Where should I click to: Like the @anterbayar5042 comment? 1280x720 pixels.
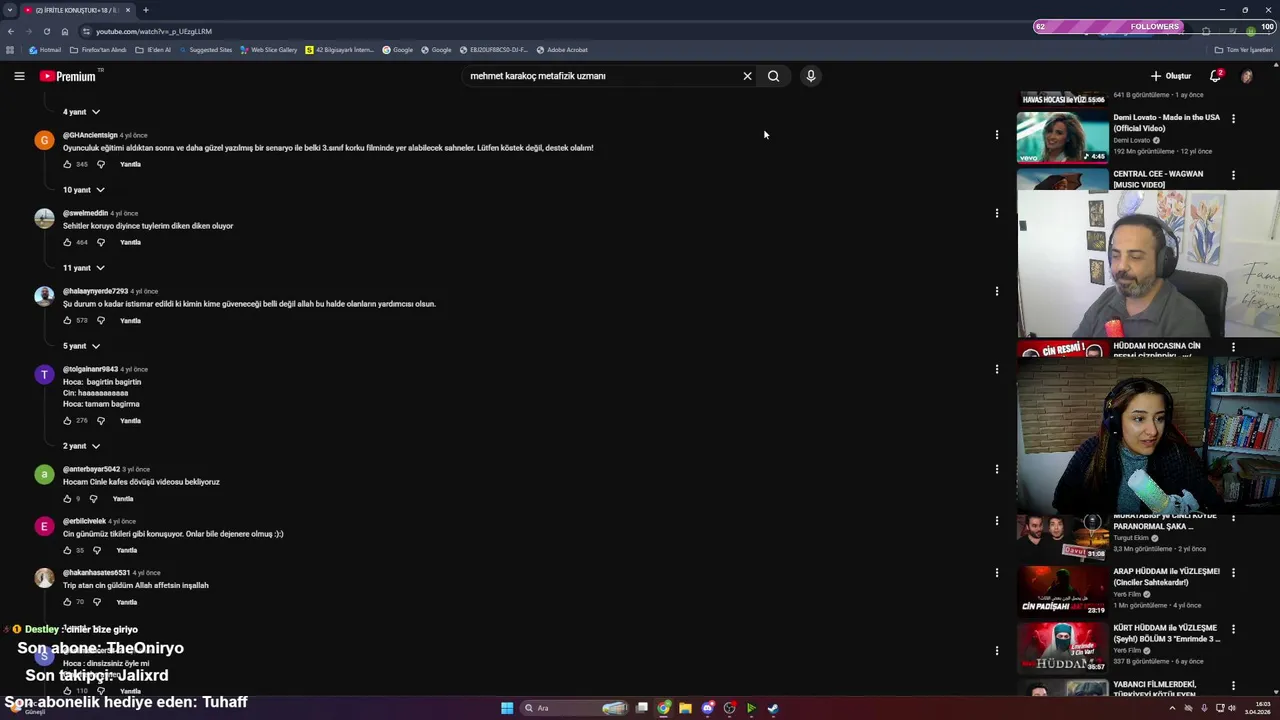(x=68, y=498)
